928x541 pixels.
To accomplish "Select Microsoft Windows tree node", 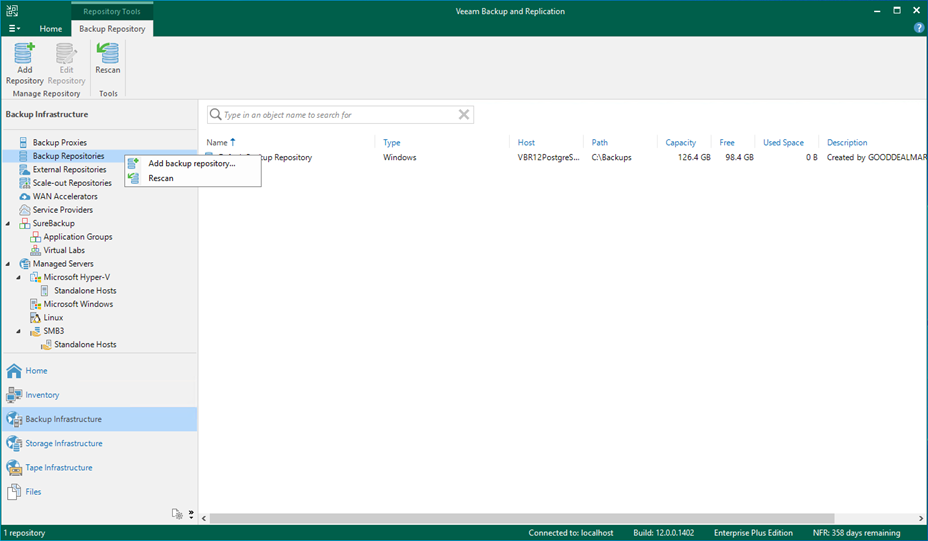I will click(x=78, y=304).
